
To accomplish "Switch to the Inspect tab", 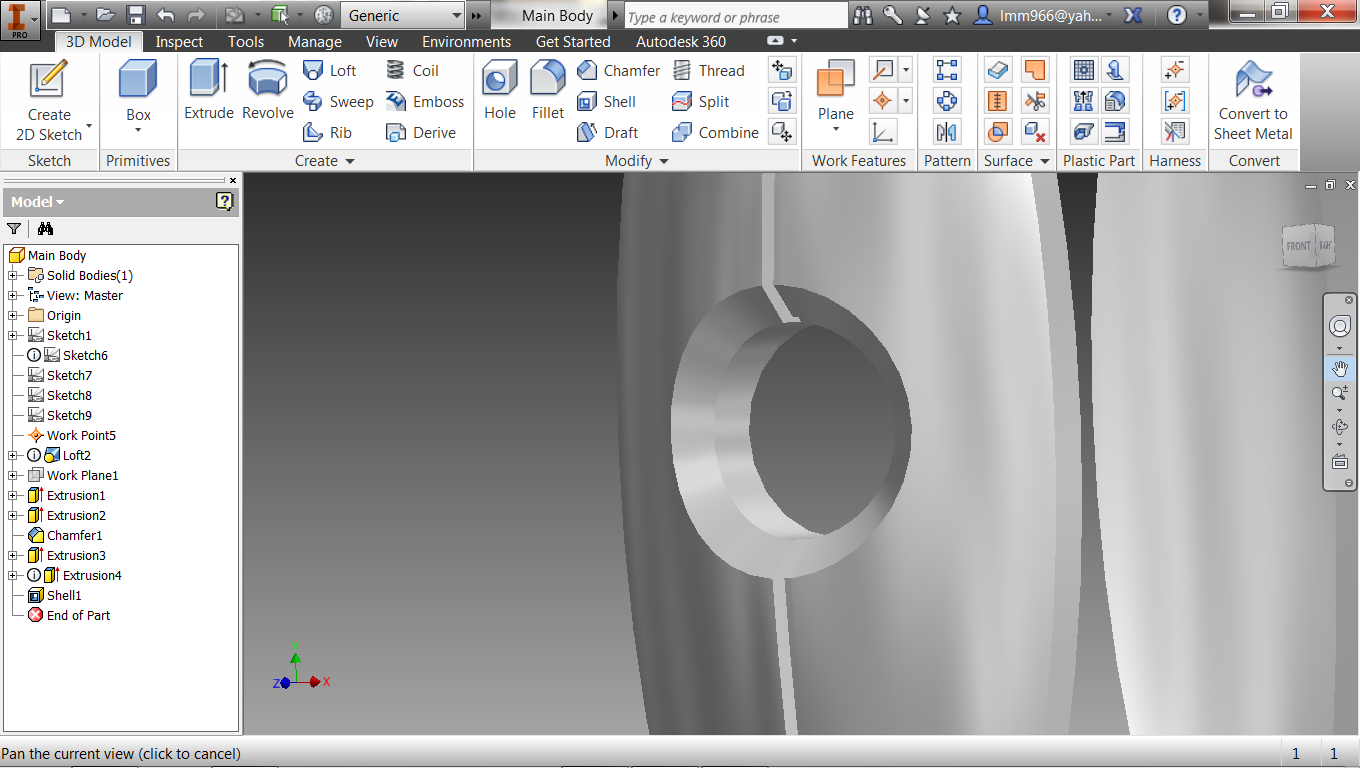I will 179,41.
